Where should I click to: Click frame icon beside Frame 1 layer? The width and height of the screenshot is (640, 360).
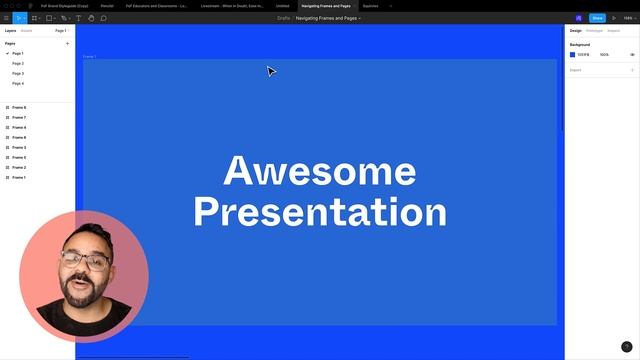(7, 178)
